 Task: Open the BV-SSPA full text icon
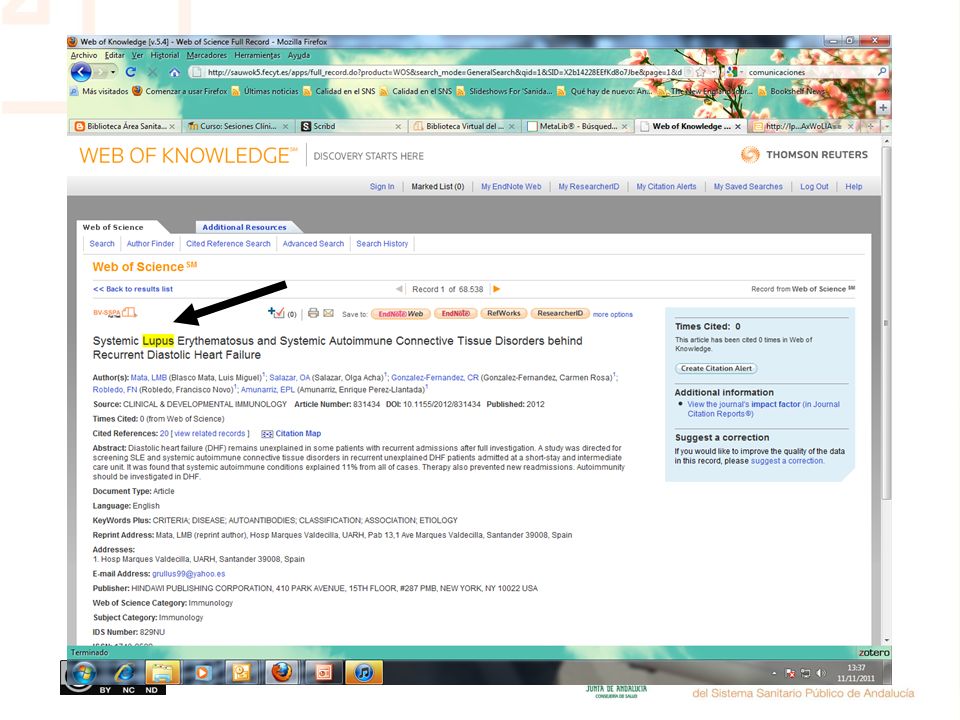114,313
